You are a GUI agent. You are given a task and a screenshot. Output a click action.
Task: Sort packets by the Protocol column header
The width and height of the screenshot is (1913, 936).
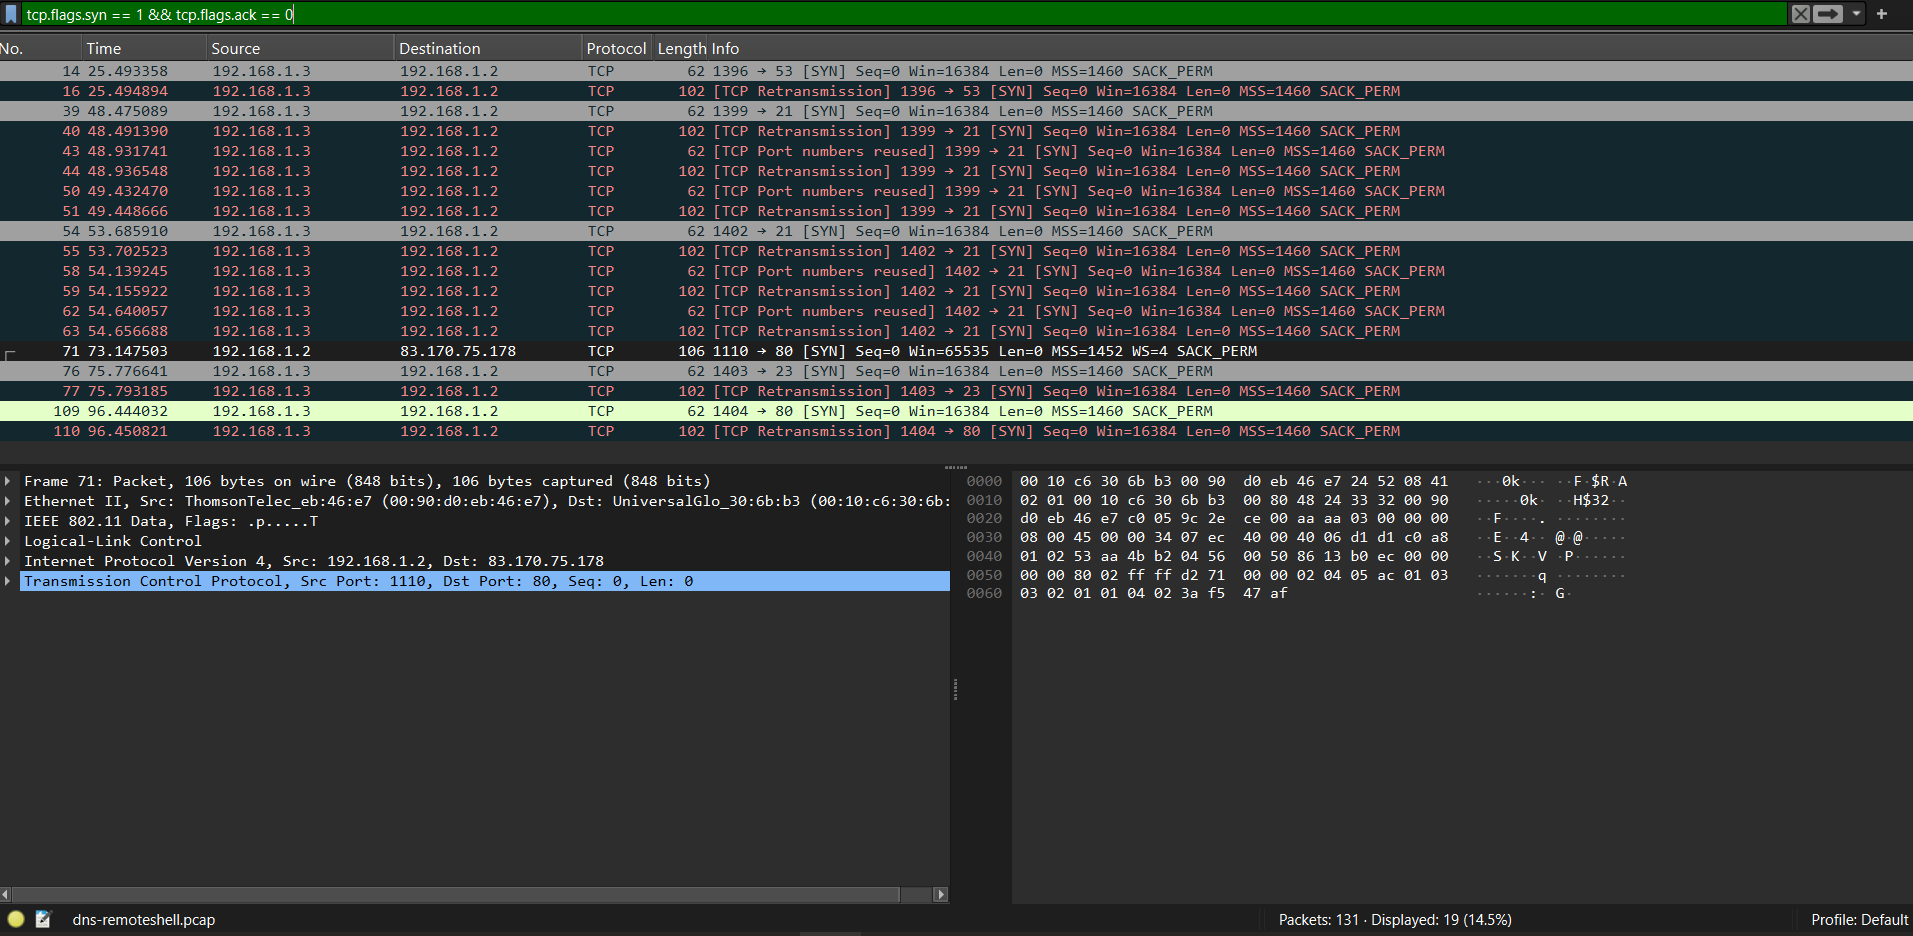616,48
